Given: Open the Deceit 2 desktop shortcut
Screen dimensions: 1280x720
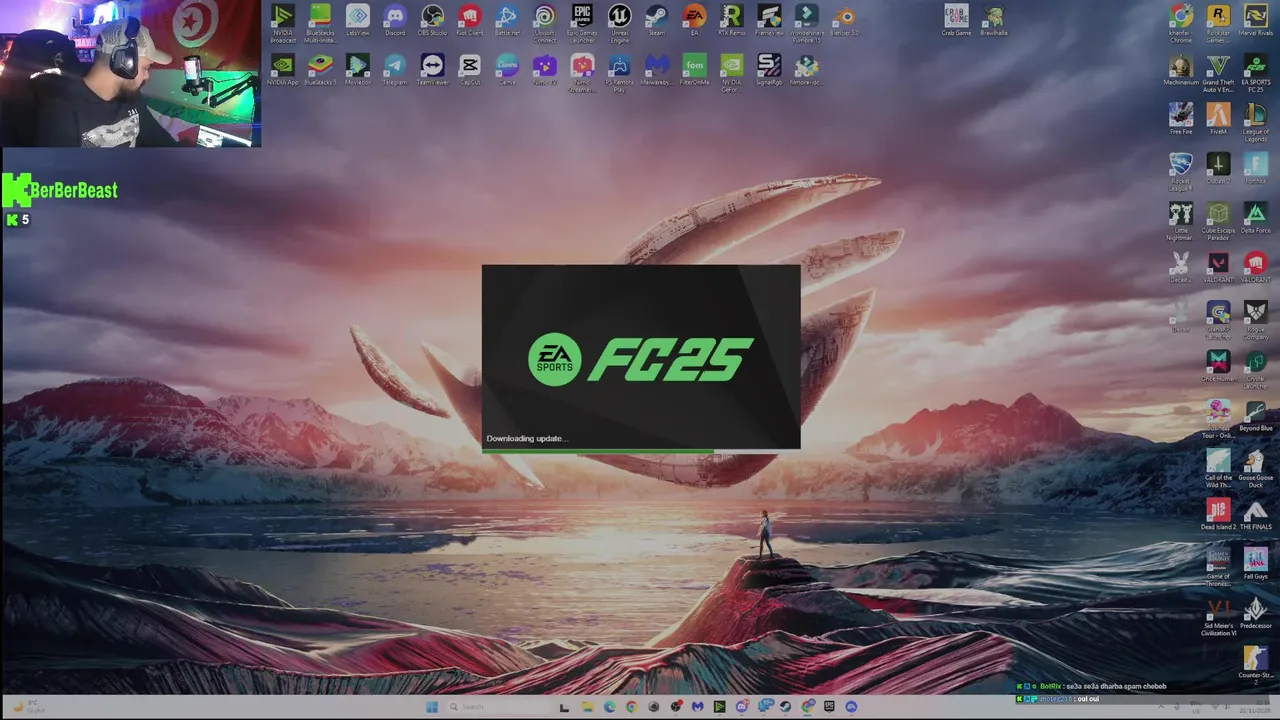Looking at the screenshot, I should point(1181,267).
